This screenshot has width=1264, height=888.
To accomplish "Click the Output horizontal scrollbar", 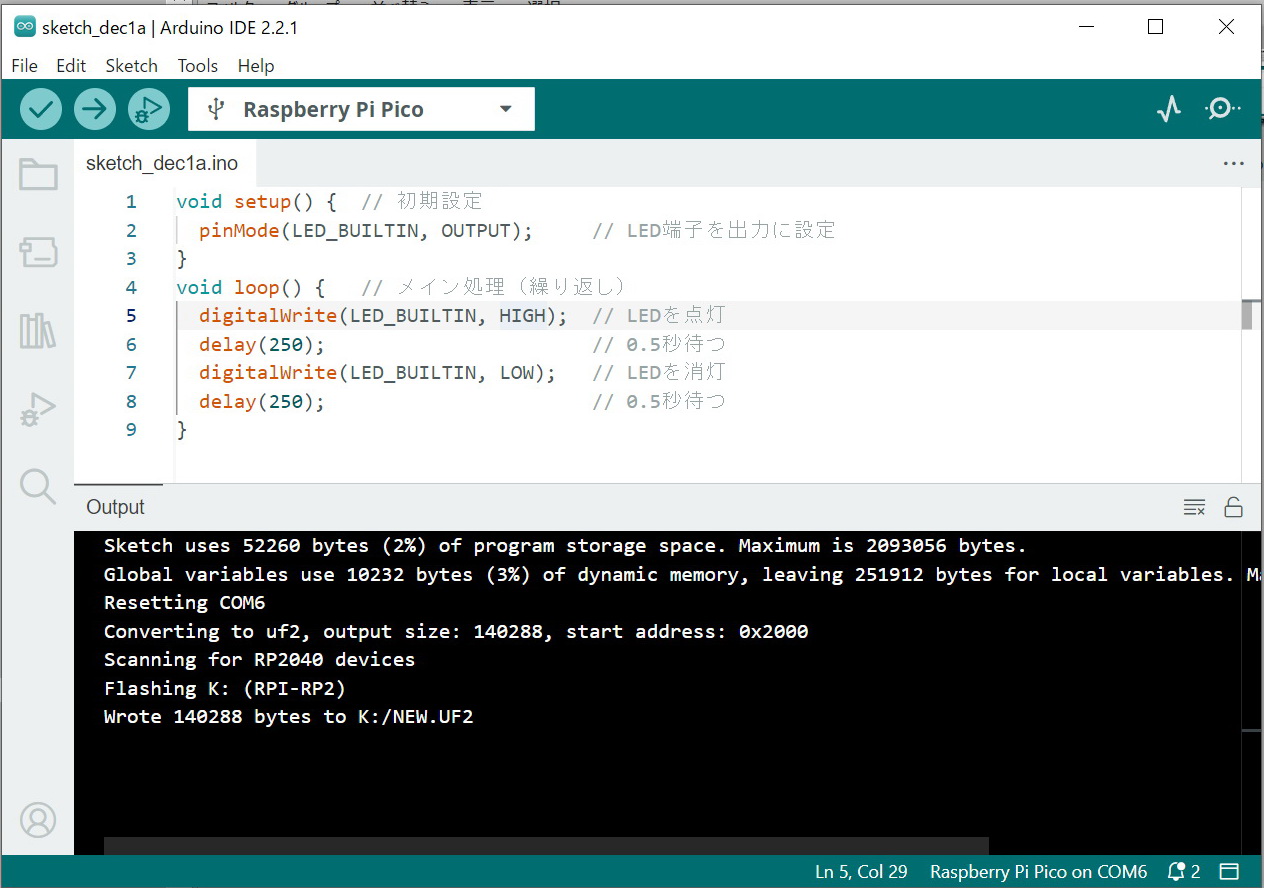I will [x=546, y=846].
